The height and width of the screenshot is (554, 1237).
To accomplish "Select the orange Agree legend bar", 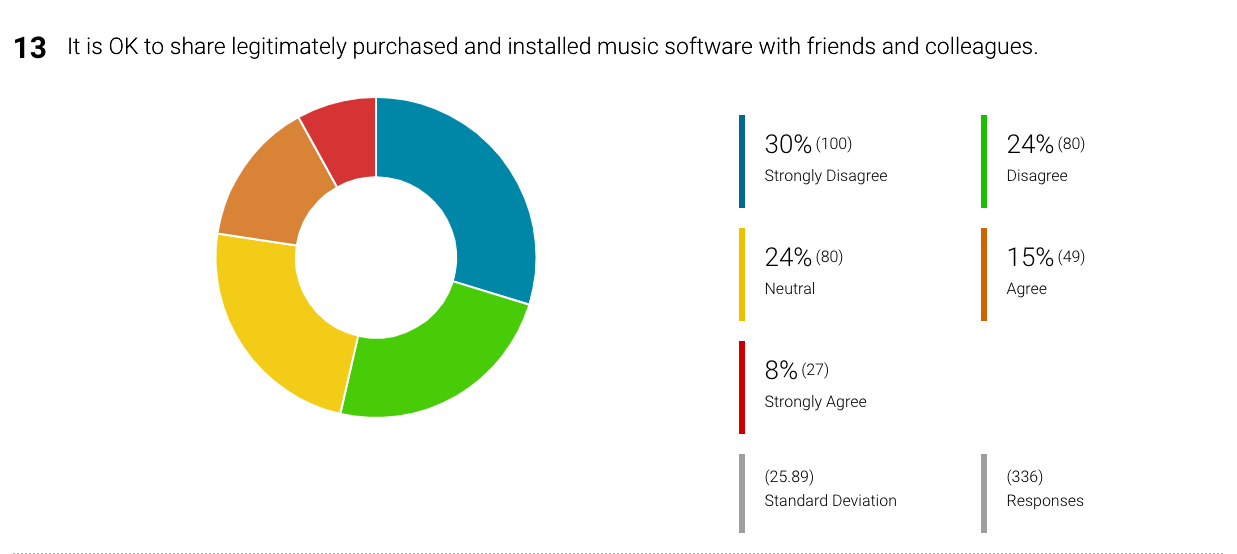I will pyautogui.click(x=984, y=274).
